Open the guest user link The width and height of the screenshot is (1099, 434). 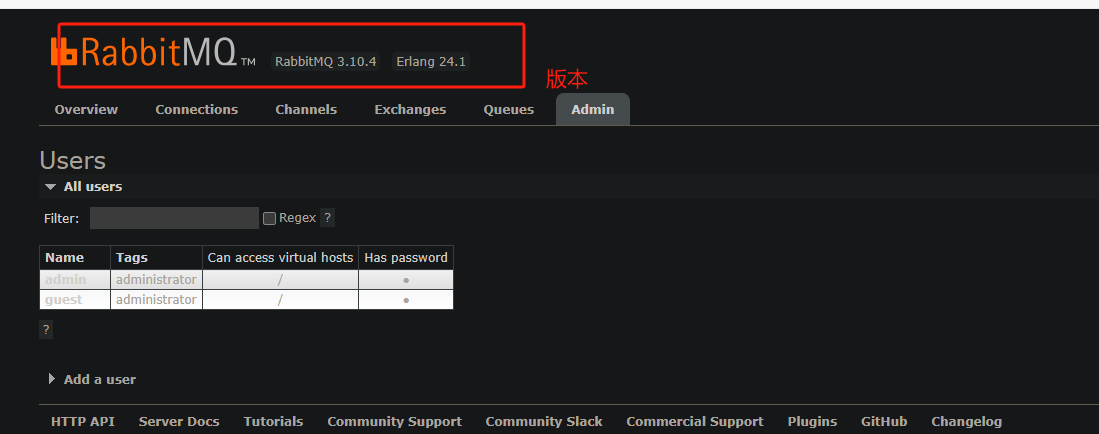[x=64, y=299]
